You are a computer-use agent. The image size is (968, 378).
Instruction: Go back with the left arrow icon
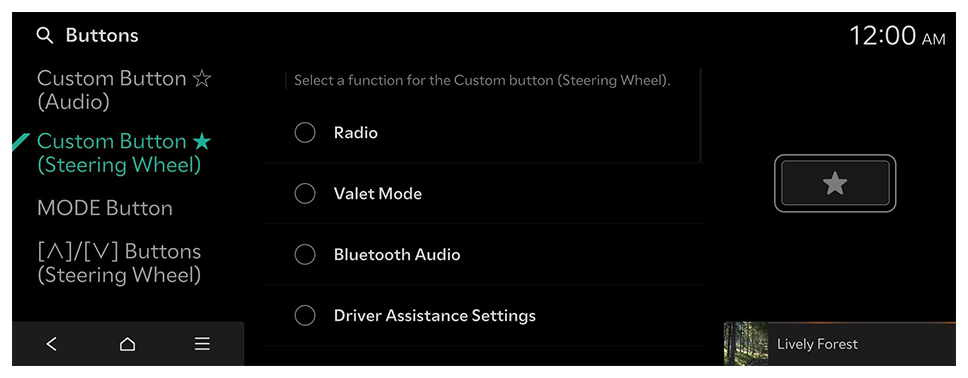pos(52,344)
